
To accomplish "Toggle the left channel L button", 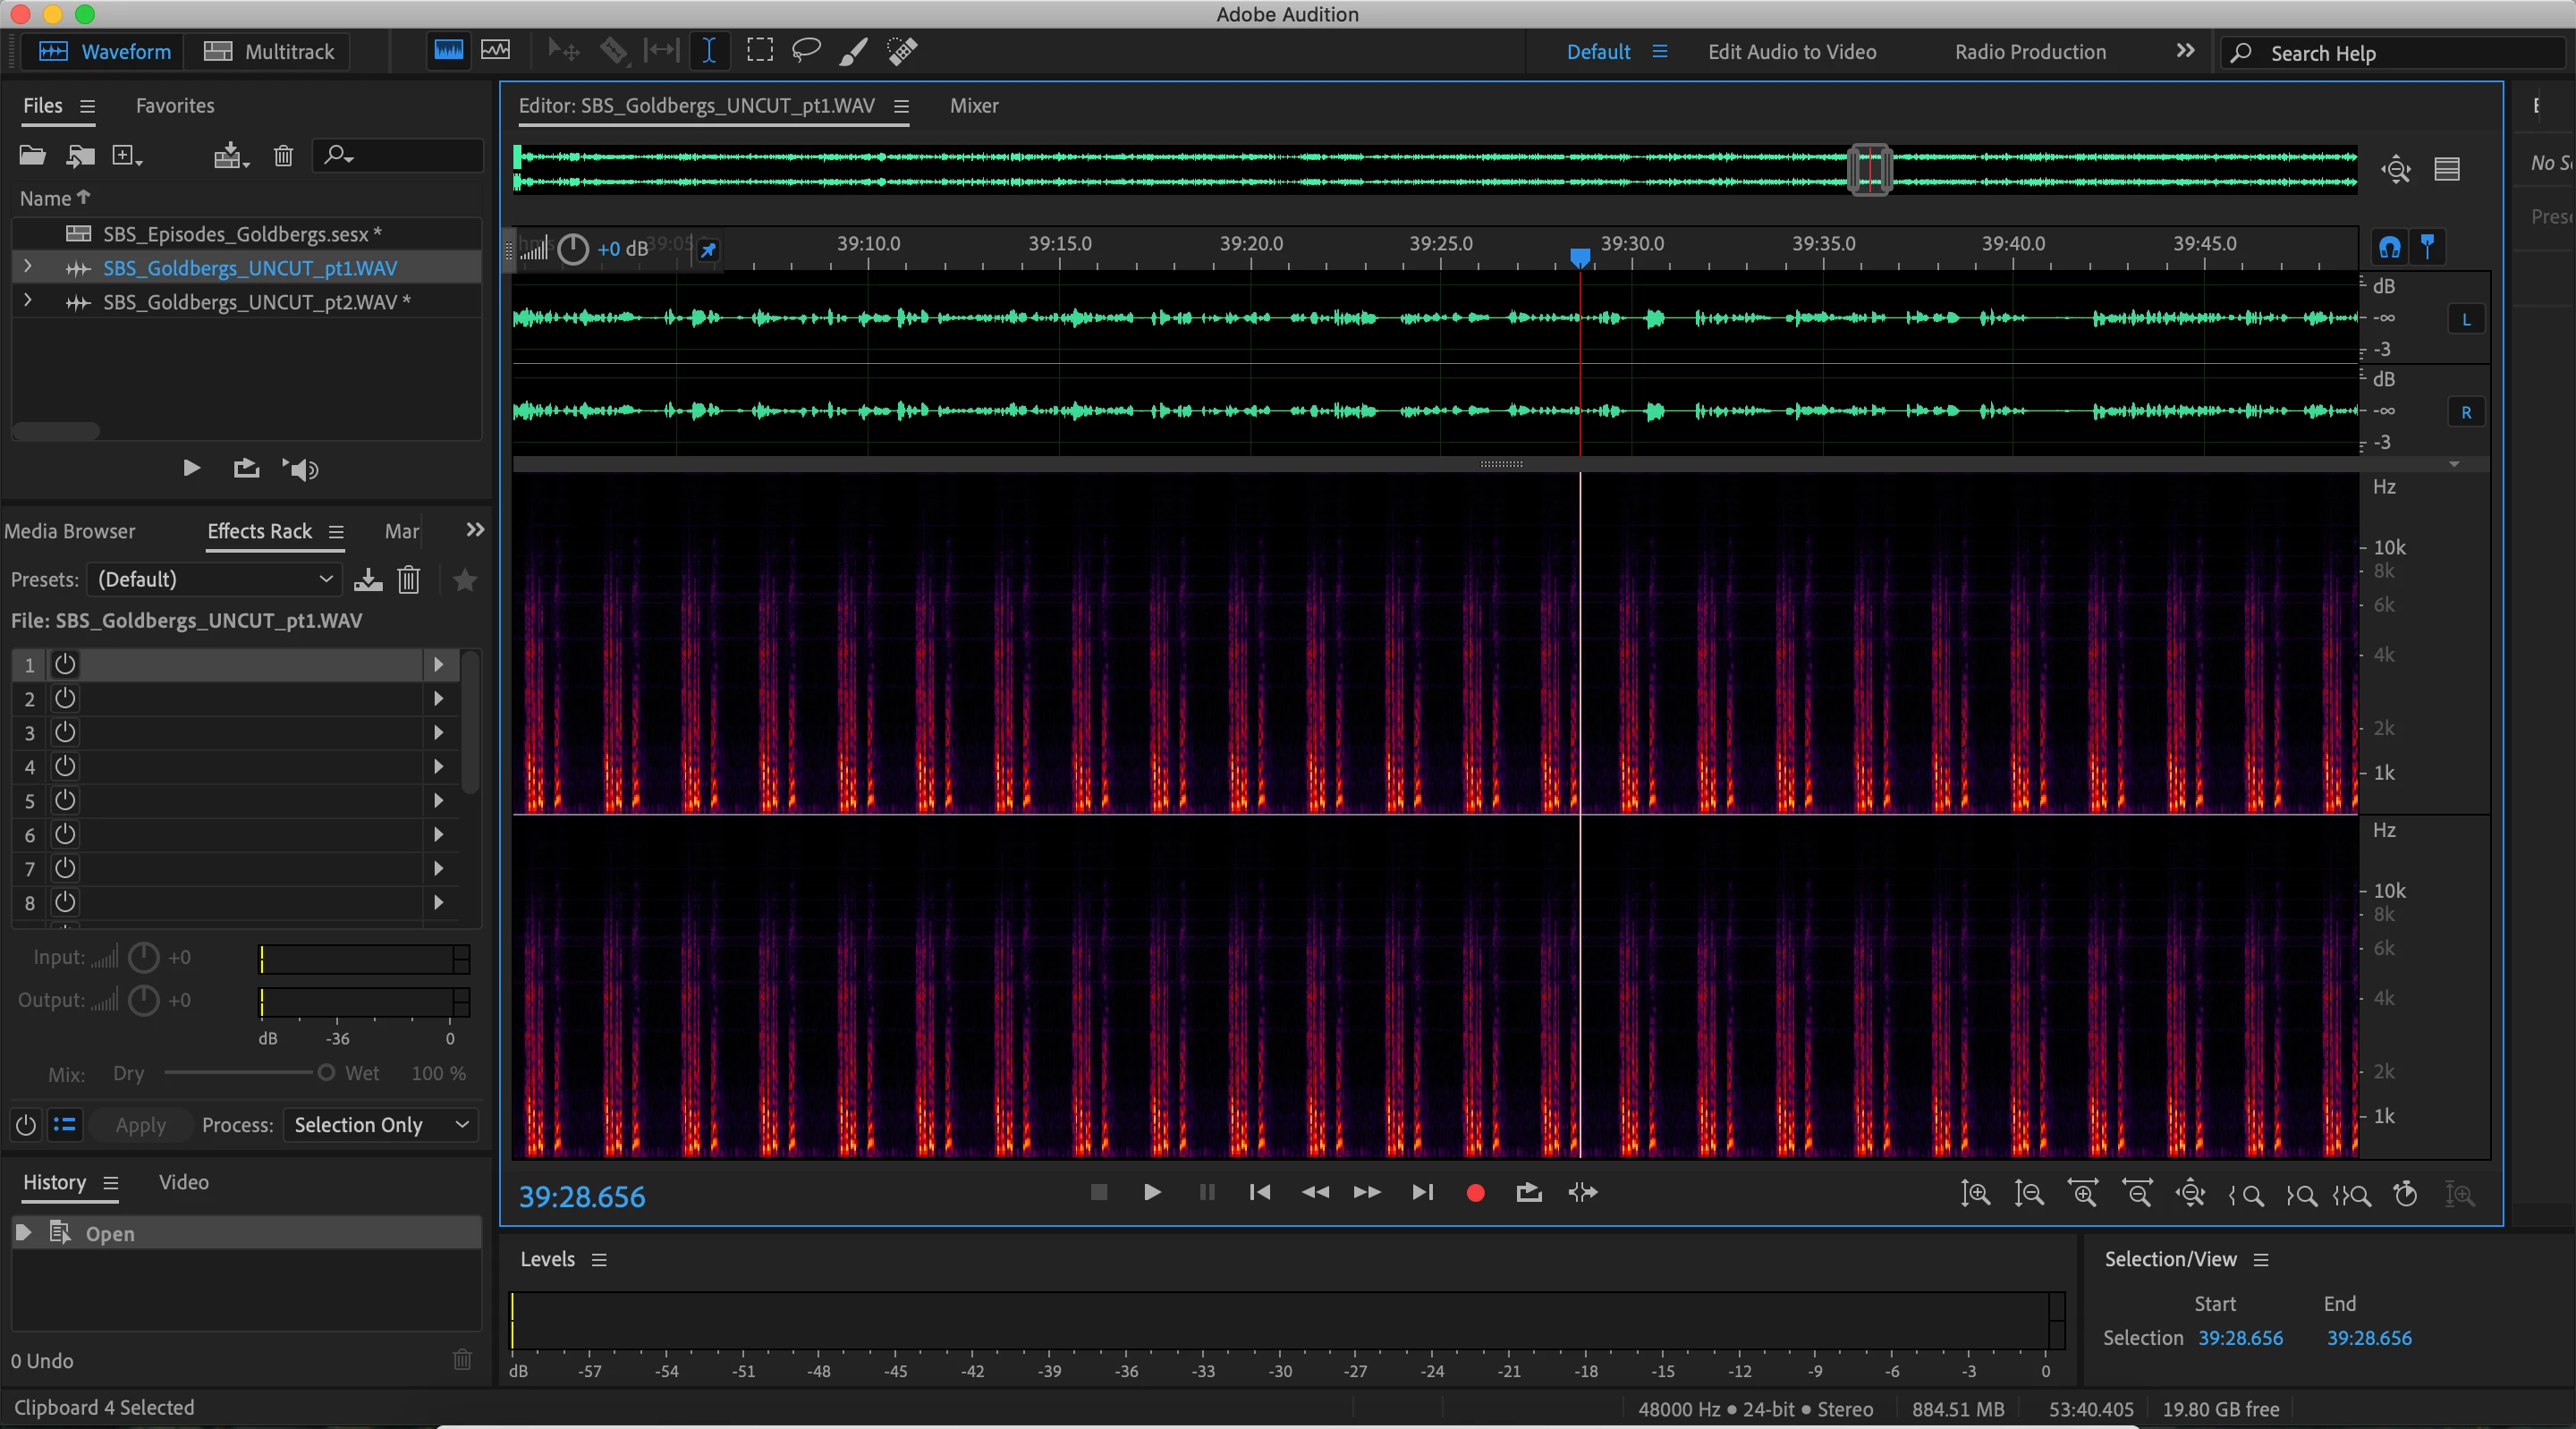I will click(x=2466, y=320).
